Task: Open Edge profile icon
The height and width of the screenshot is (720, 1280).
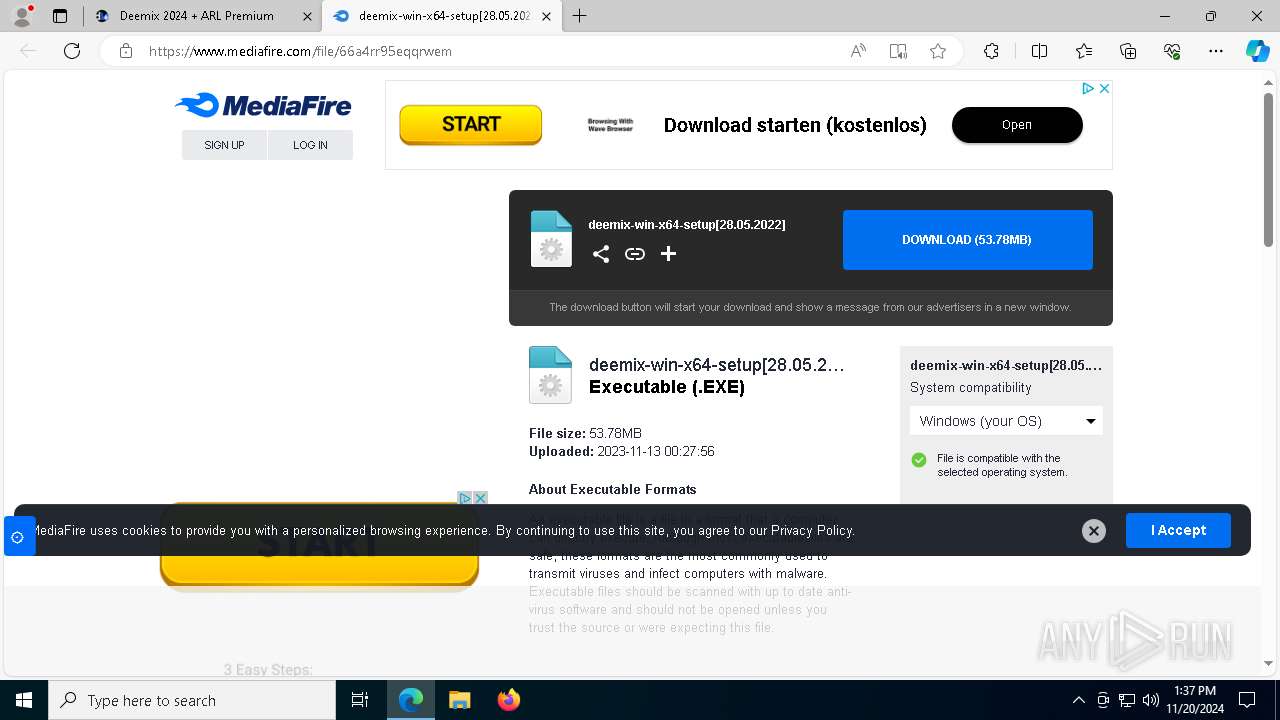Action: (x=22, y=16)
